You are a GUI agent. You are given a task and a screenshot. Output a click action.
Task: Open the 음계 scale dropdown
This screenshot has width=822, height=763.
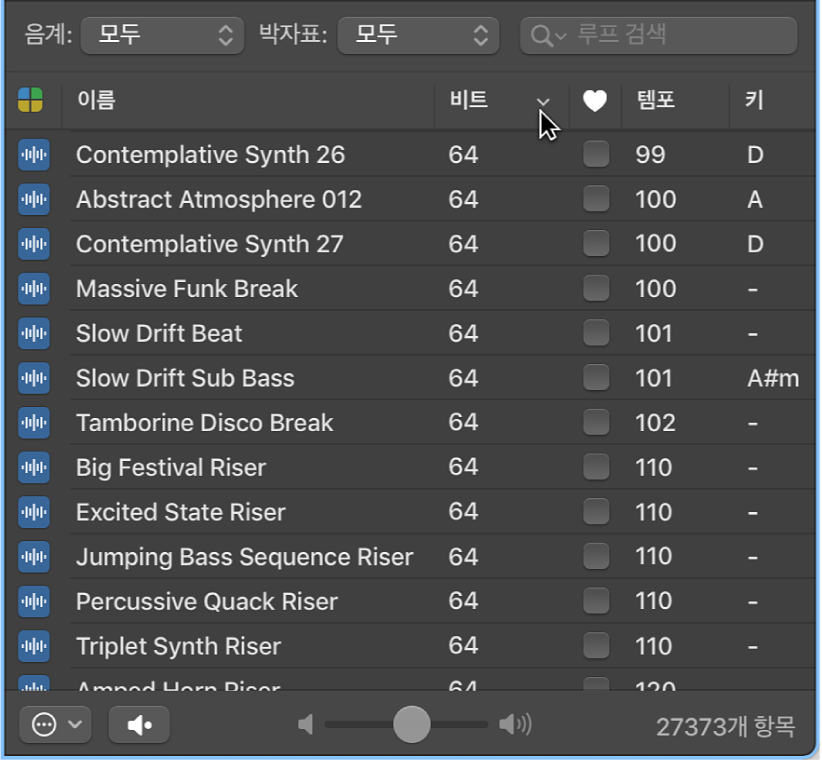pos(161,36)
